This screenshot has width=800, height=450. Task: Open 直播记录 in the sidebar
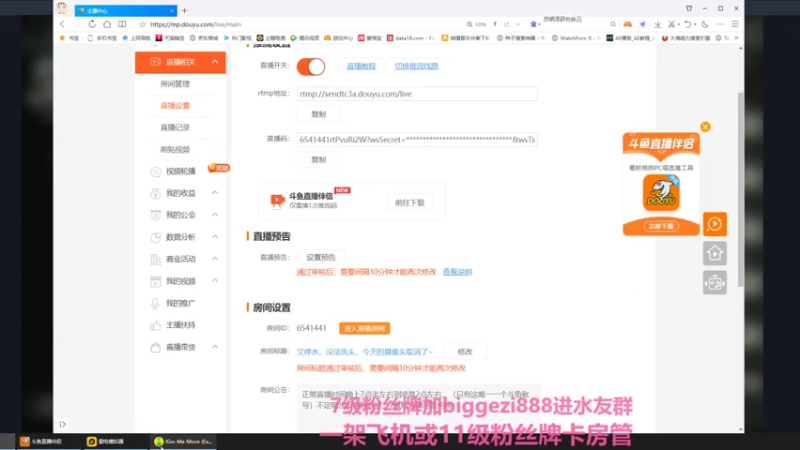(x=175, y=128)
